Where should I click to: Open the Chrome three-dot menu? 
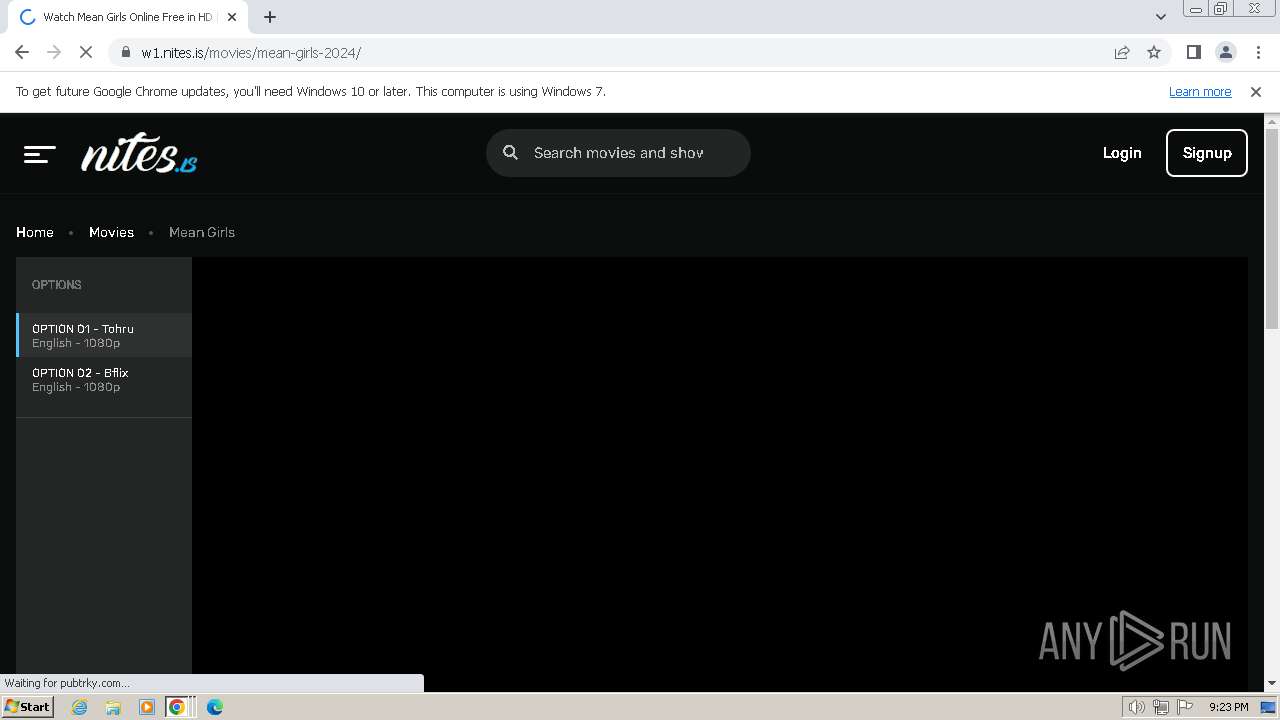(1258, 52)
